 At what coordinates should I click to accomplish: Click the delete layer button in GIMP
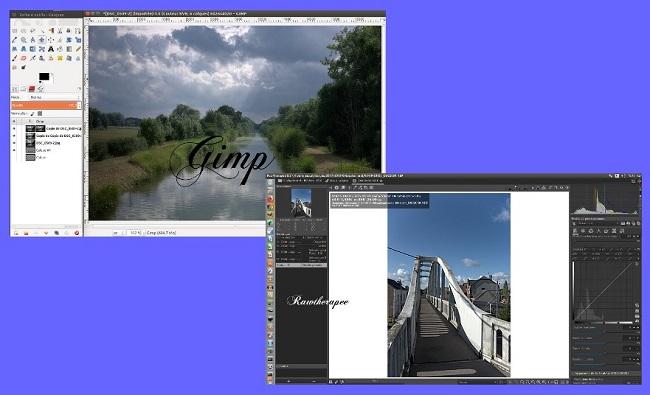77,233
